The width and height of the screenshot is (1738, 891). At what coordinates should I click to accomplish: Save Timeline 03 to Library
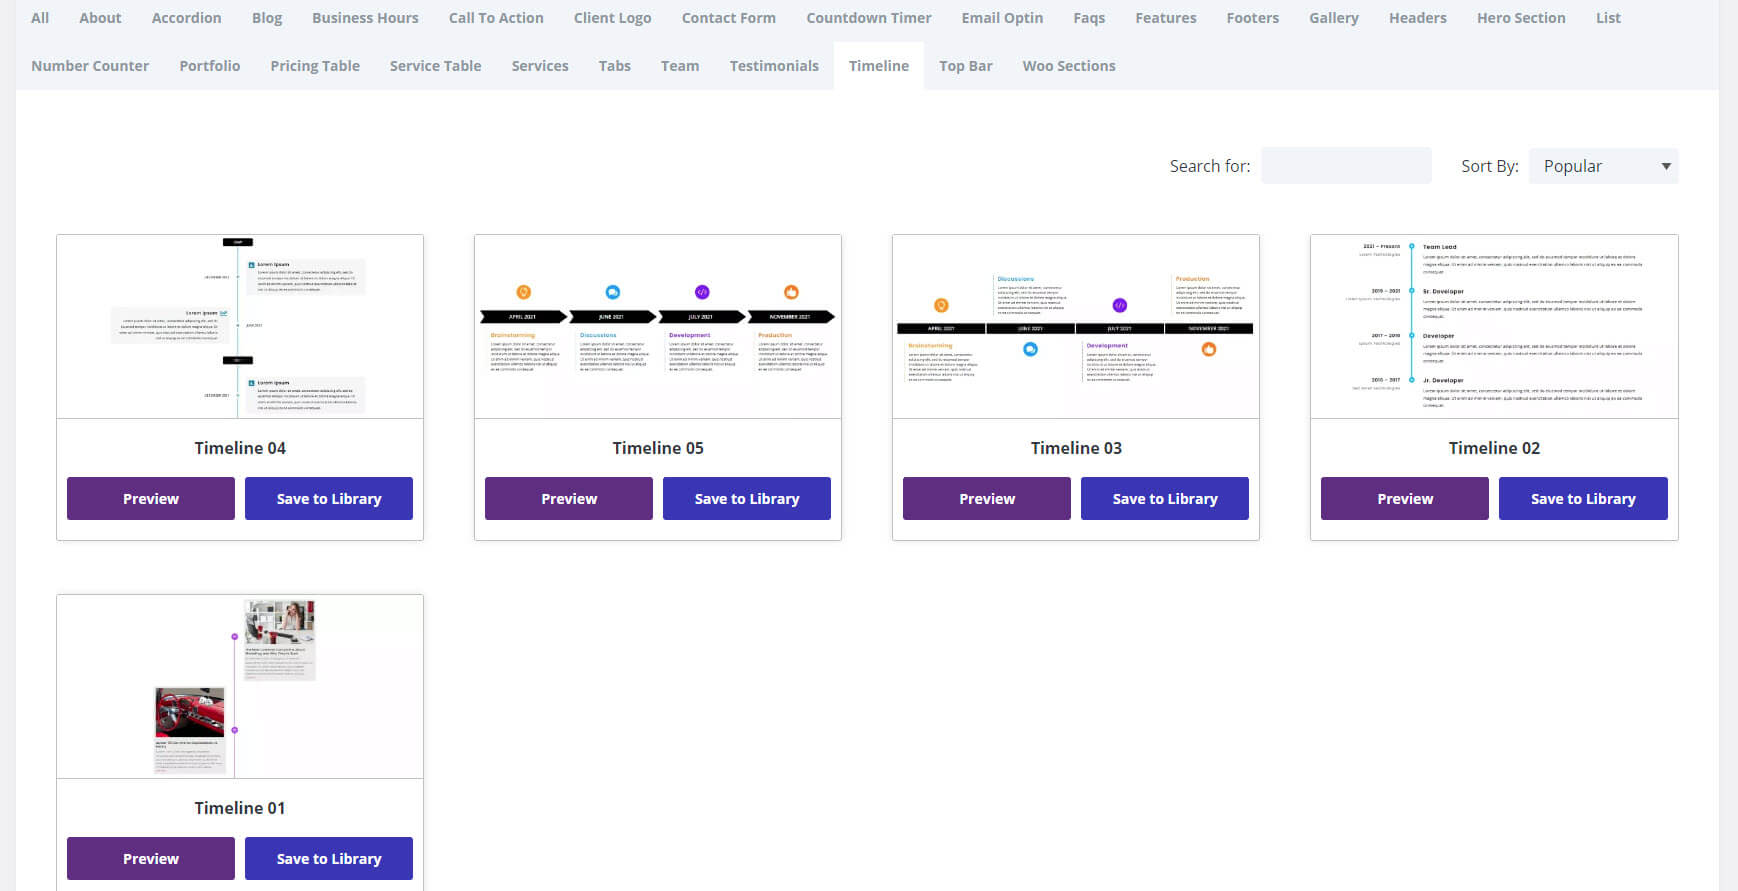click(1165, 498)
